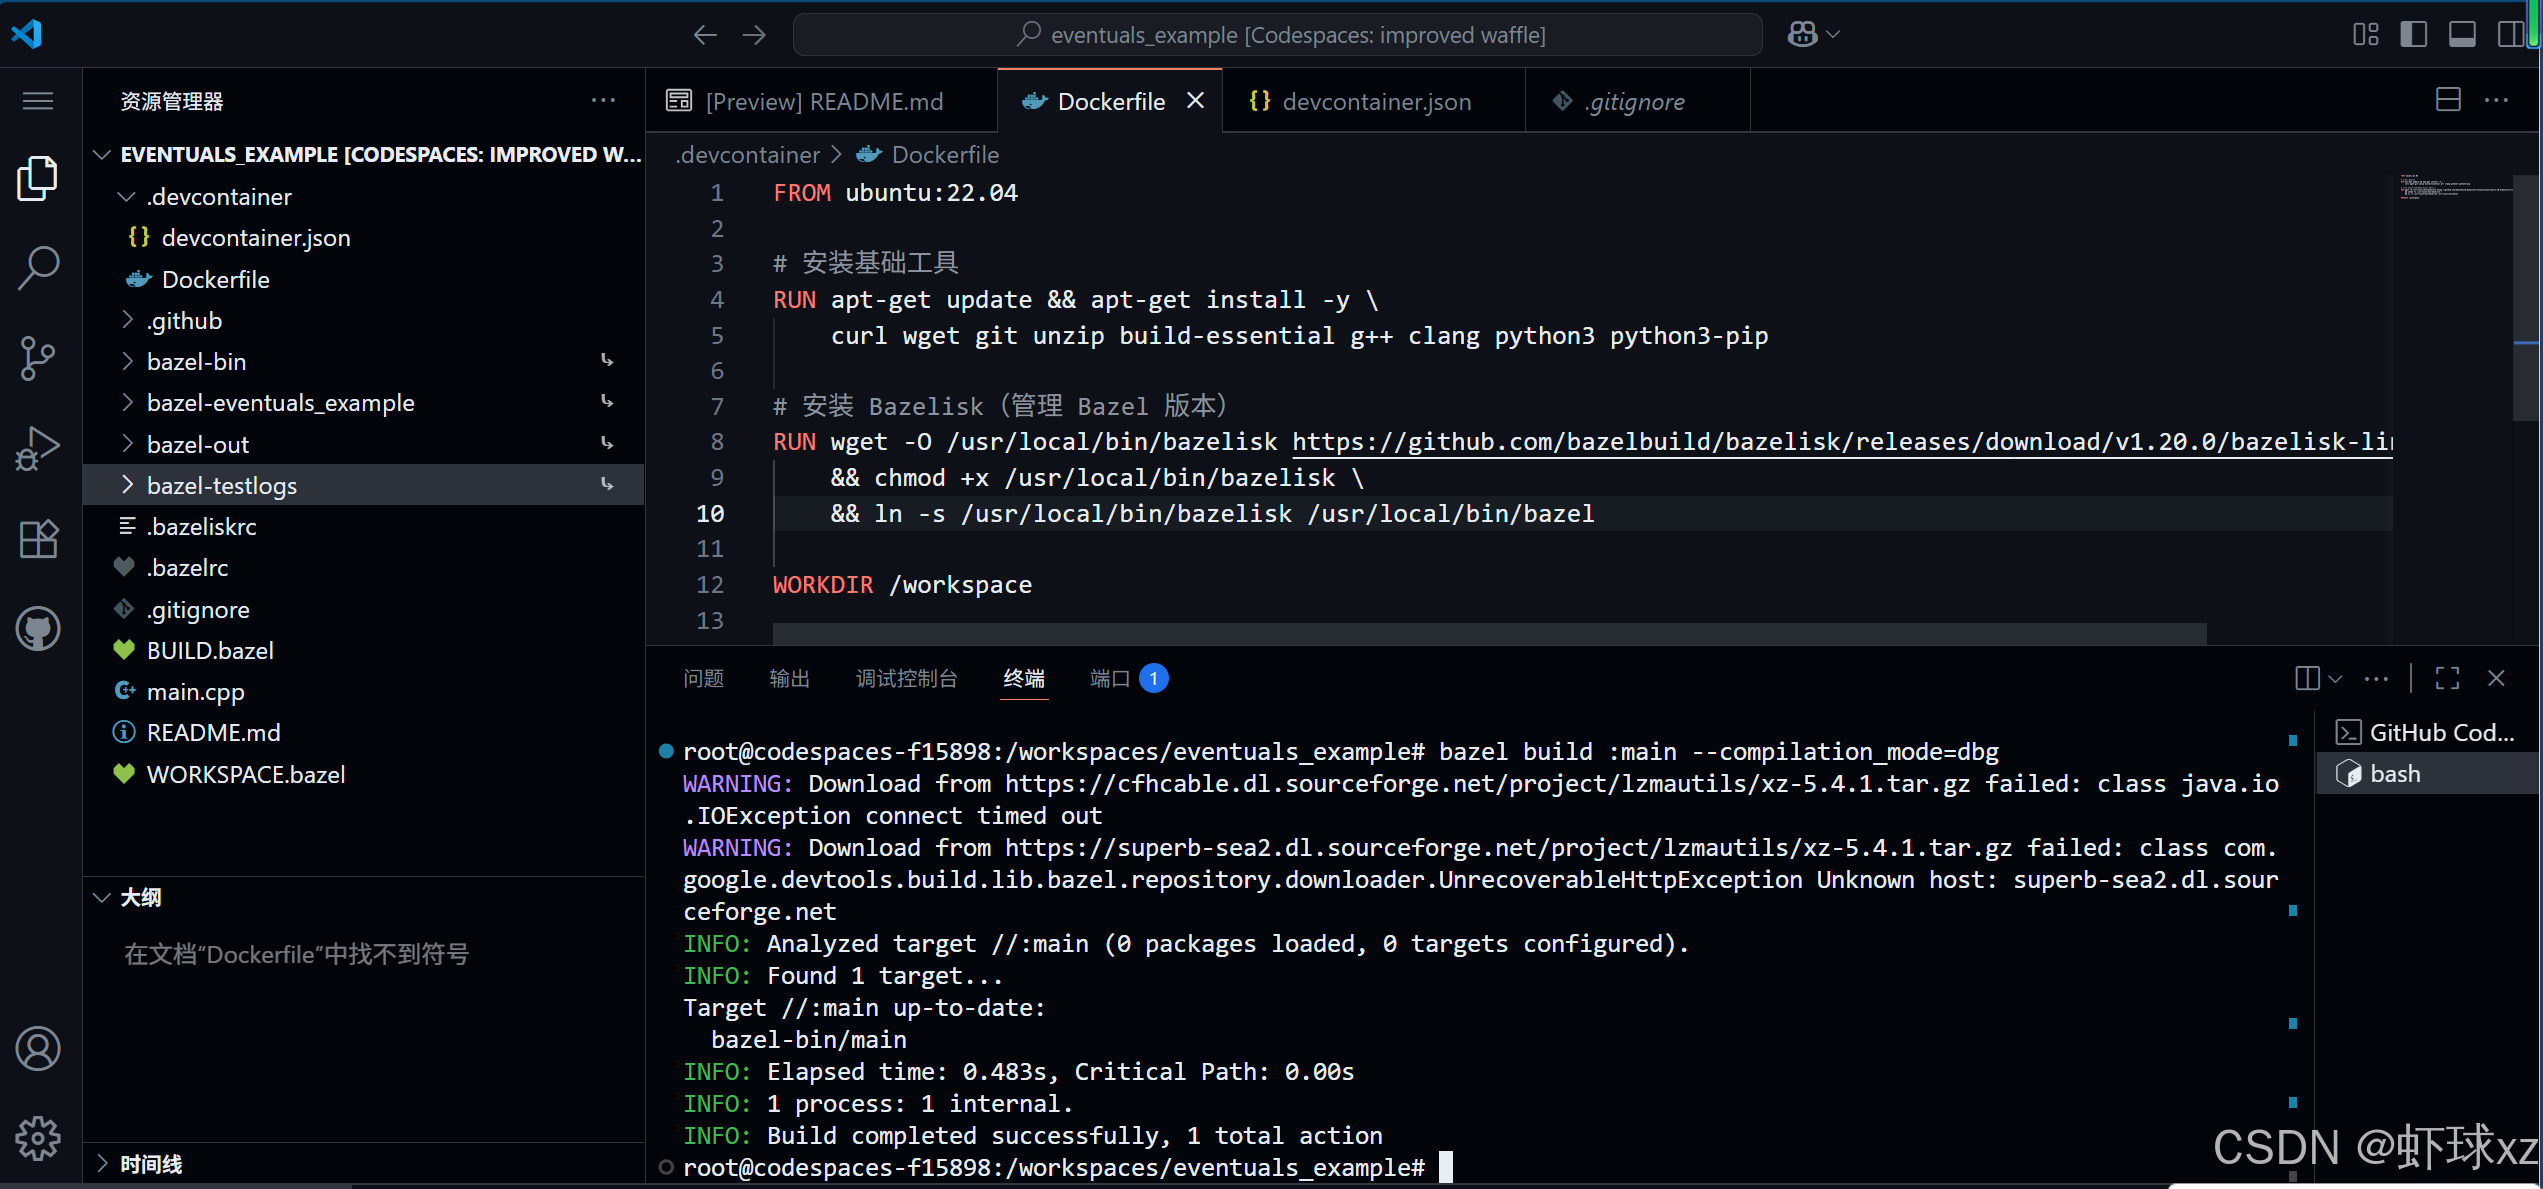The image size is (2543, 1189).
Task: Expand the bazel-bin folder
Action: 365,362
